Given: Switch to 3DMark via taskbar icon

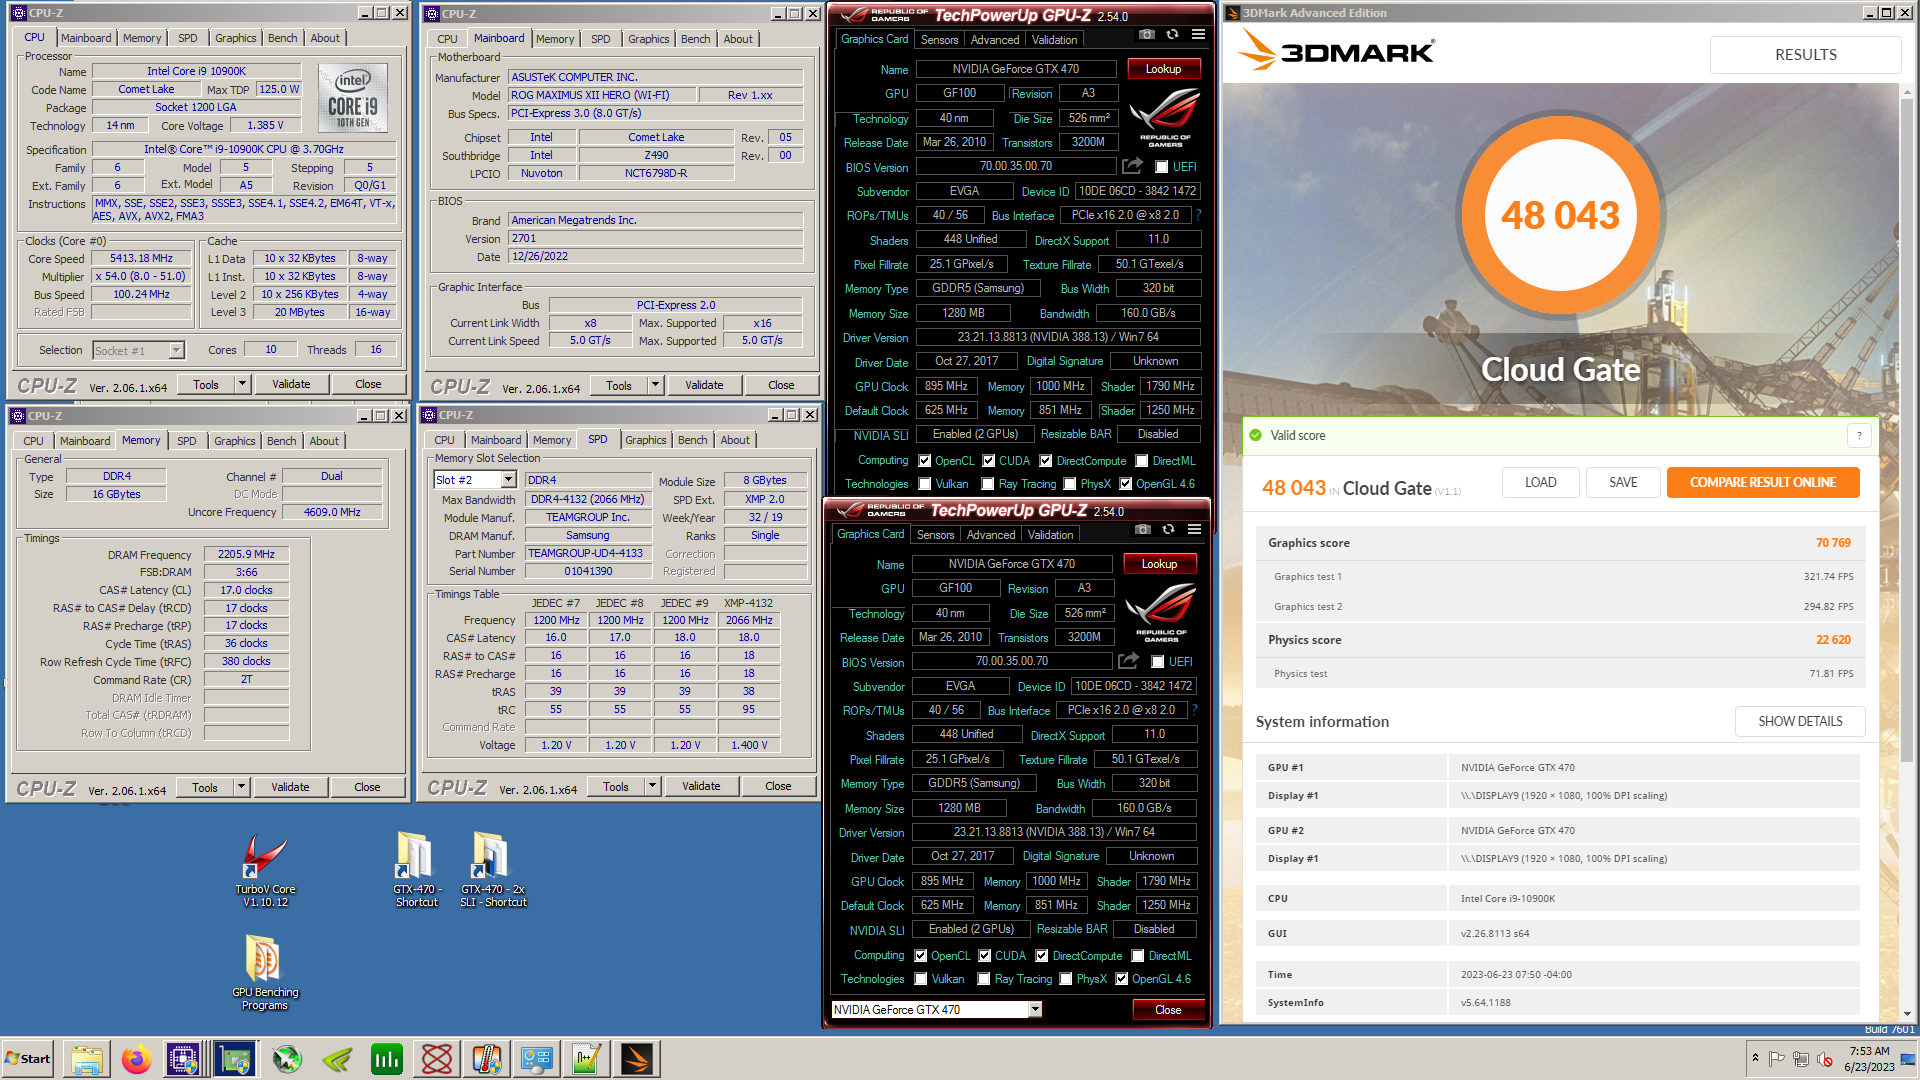Looking at the screenshot, I should tap(637, 1059).
